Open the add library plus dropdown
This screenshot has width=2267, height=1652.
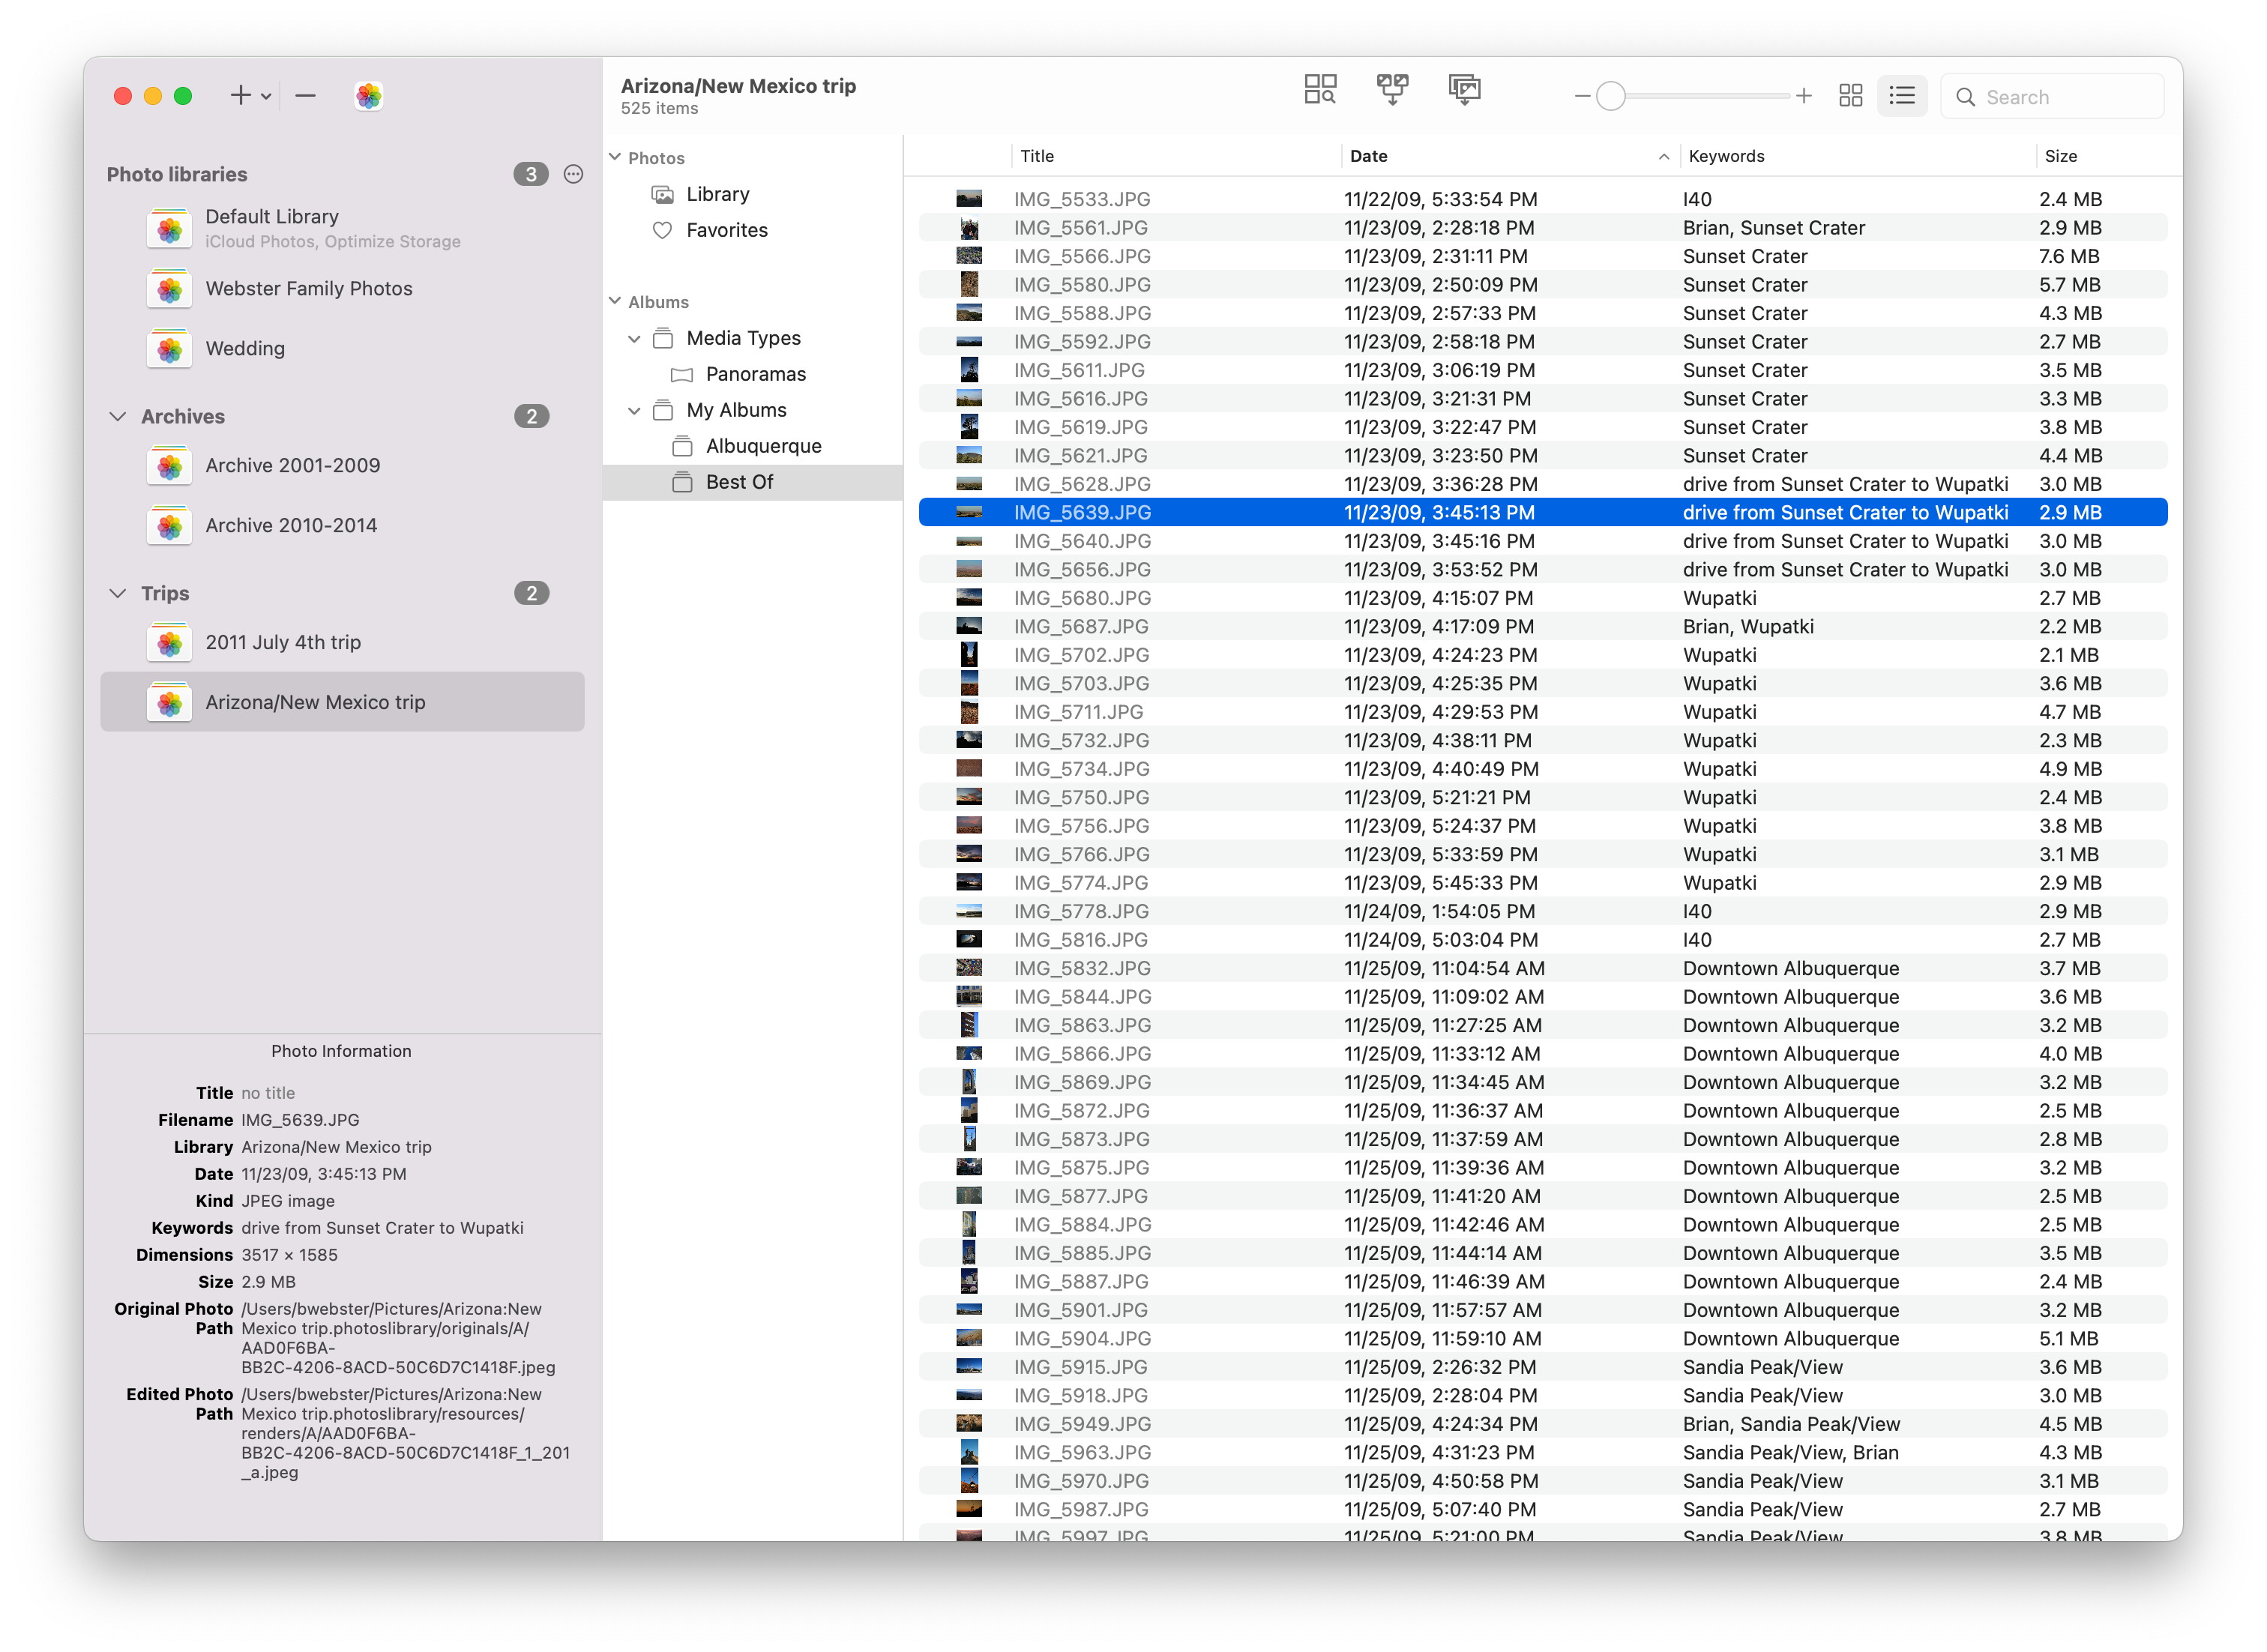[250, 96]
